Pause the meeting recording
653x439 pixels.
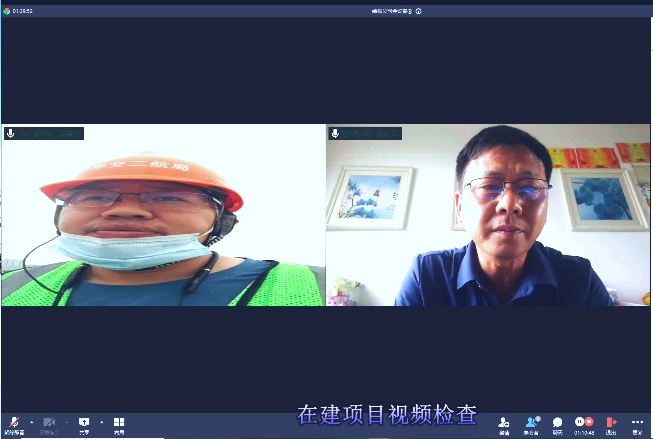point(579,422)
